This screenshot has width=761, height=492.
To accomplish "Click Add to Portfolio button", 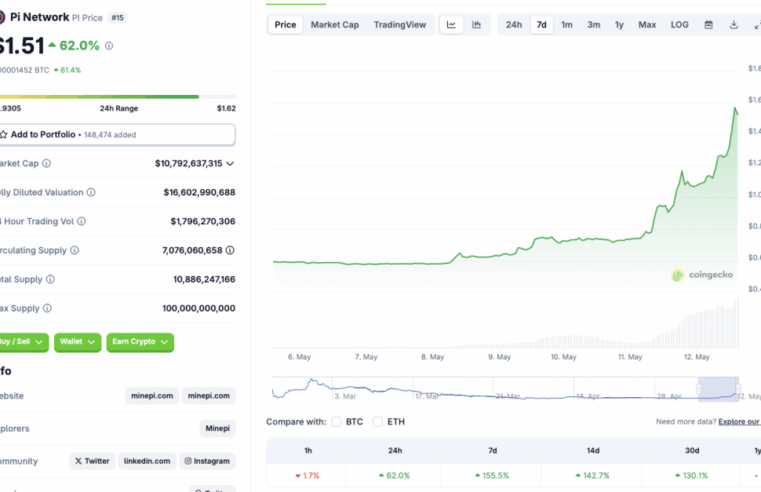I will [117, 134].
